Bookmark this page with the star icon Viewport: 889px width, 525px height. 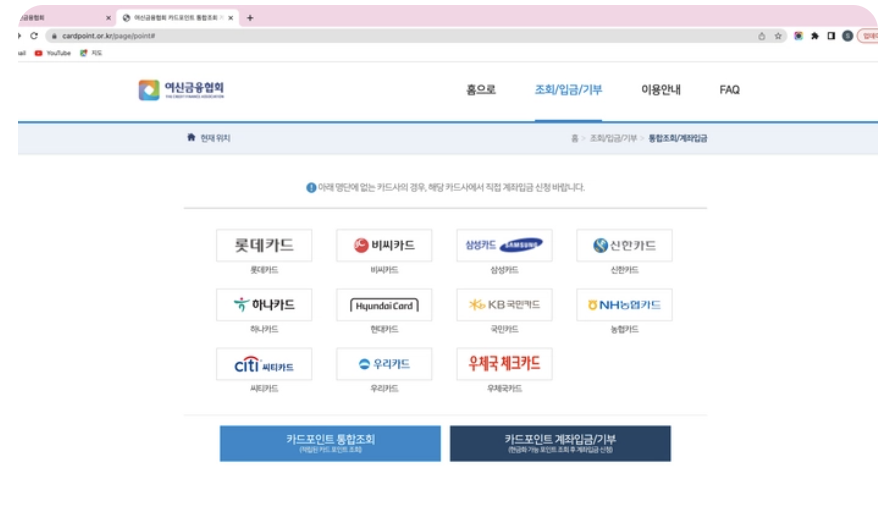[778, 36]
